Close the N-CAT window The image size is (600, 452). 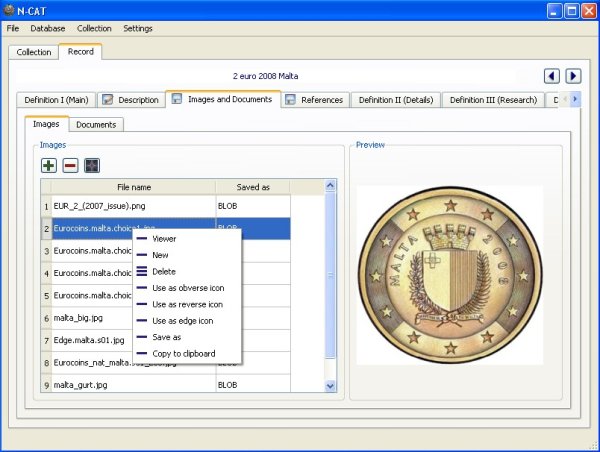point(589,11)
